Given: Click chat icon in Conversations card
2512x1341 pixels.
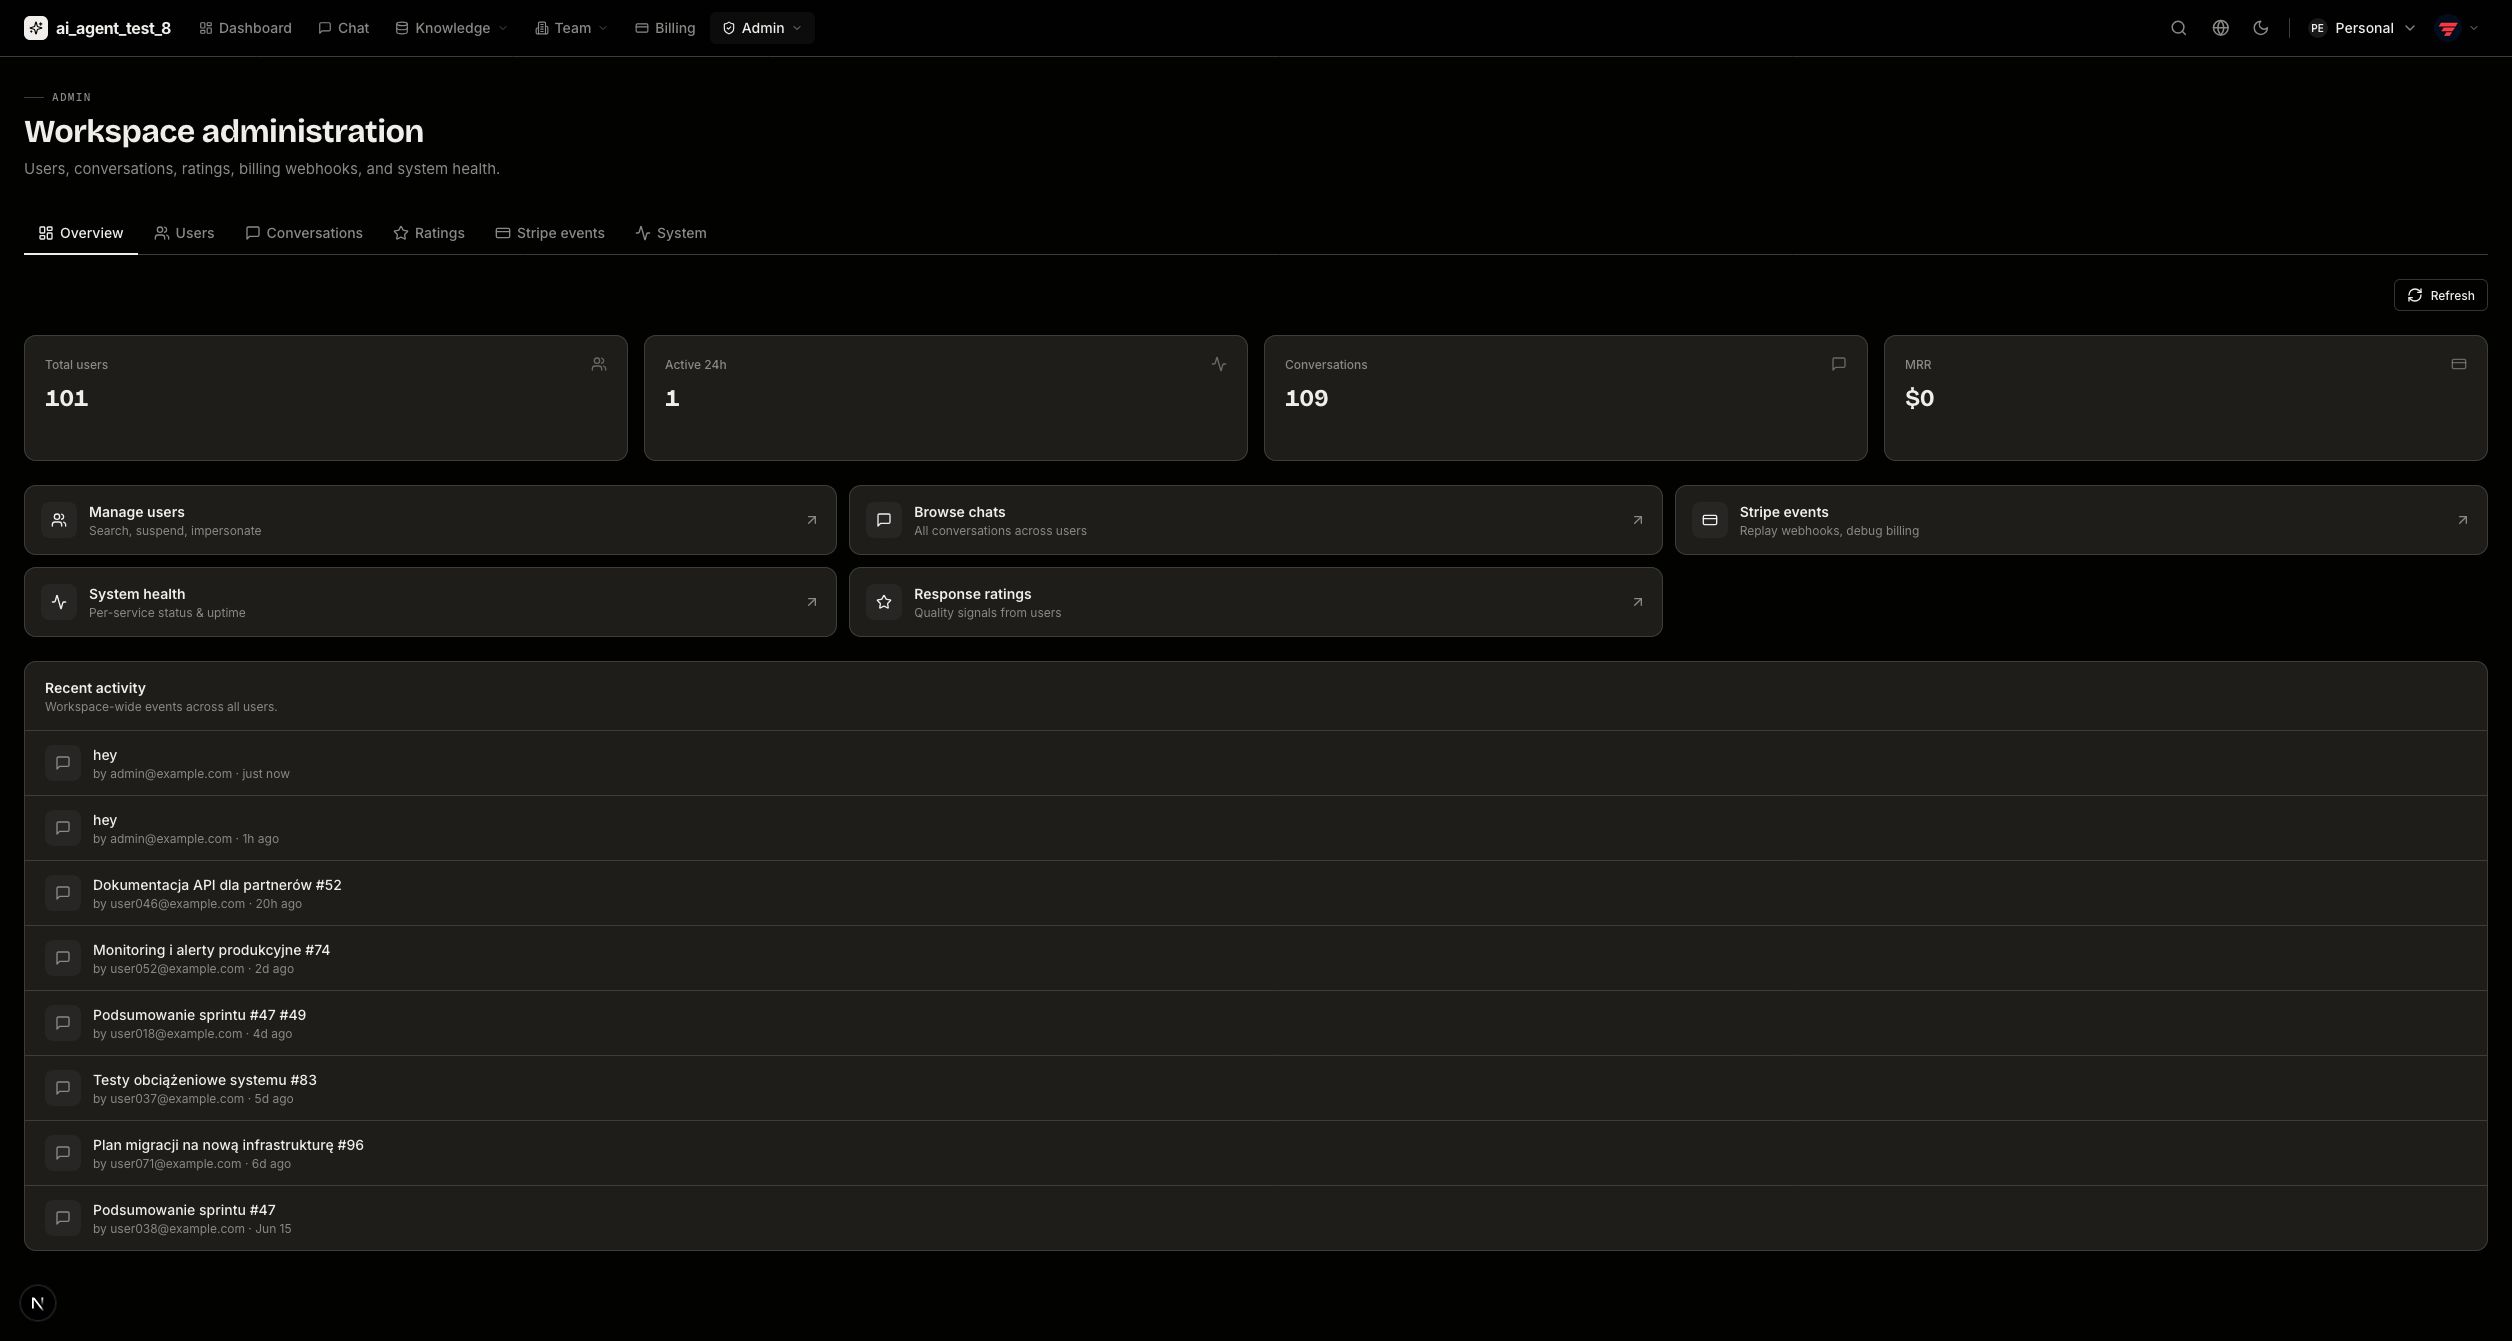Looking at the screenshot, I should pyautogui.click(x=1839, y=364).
